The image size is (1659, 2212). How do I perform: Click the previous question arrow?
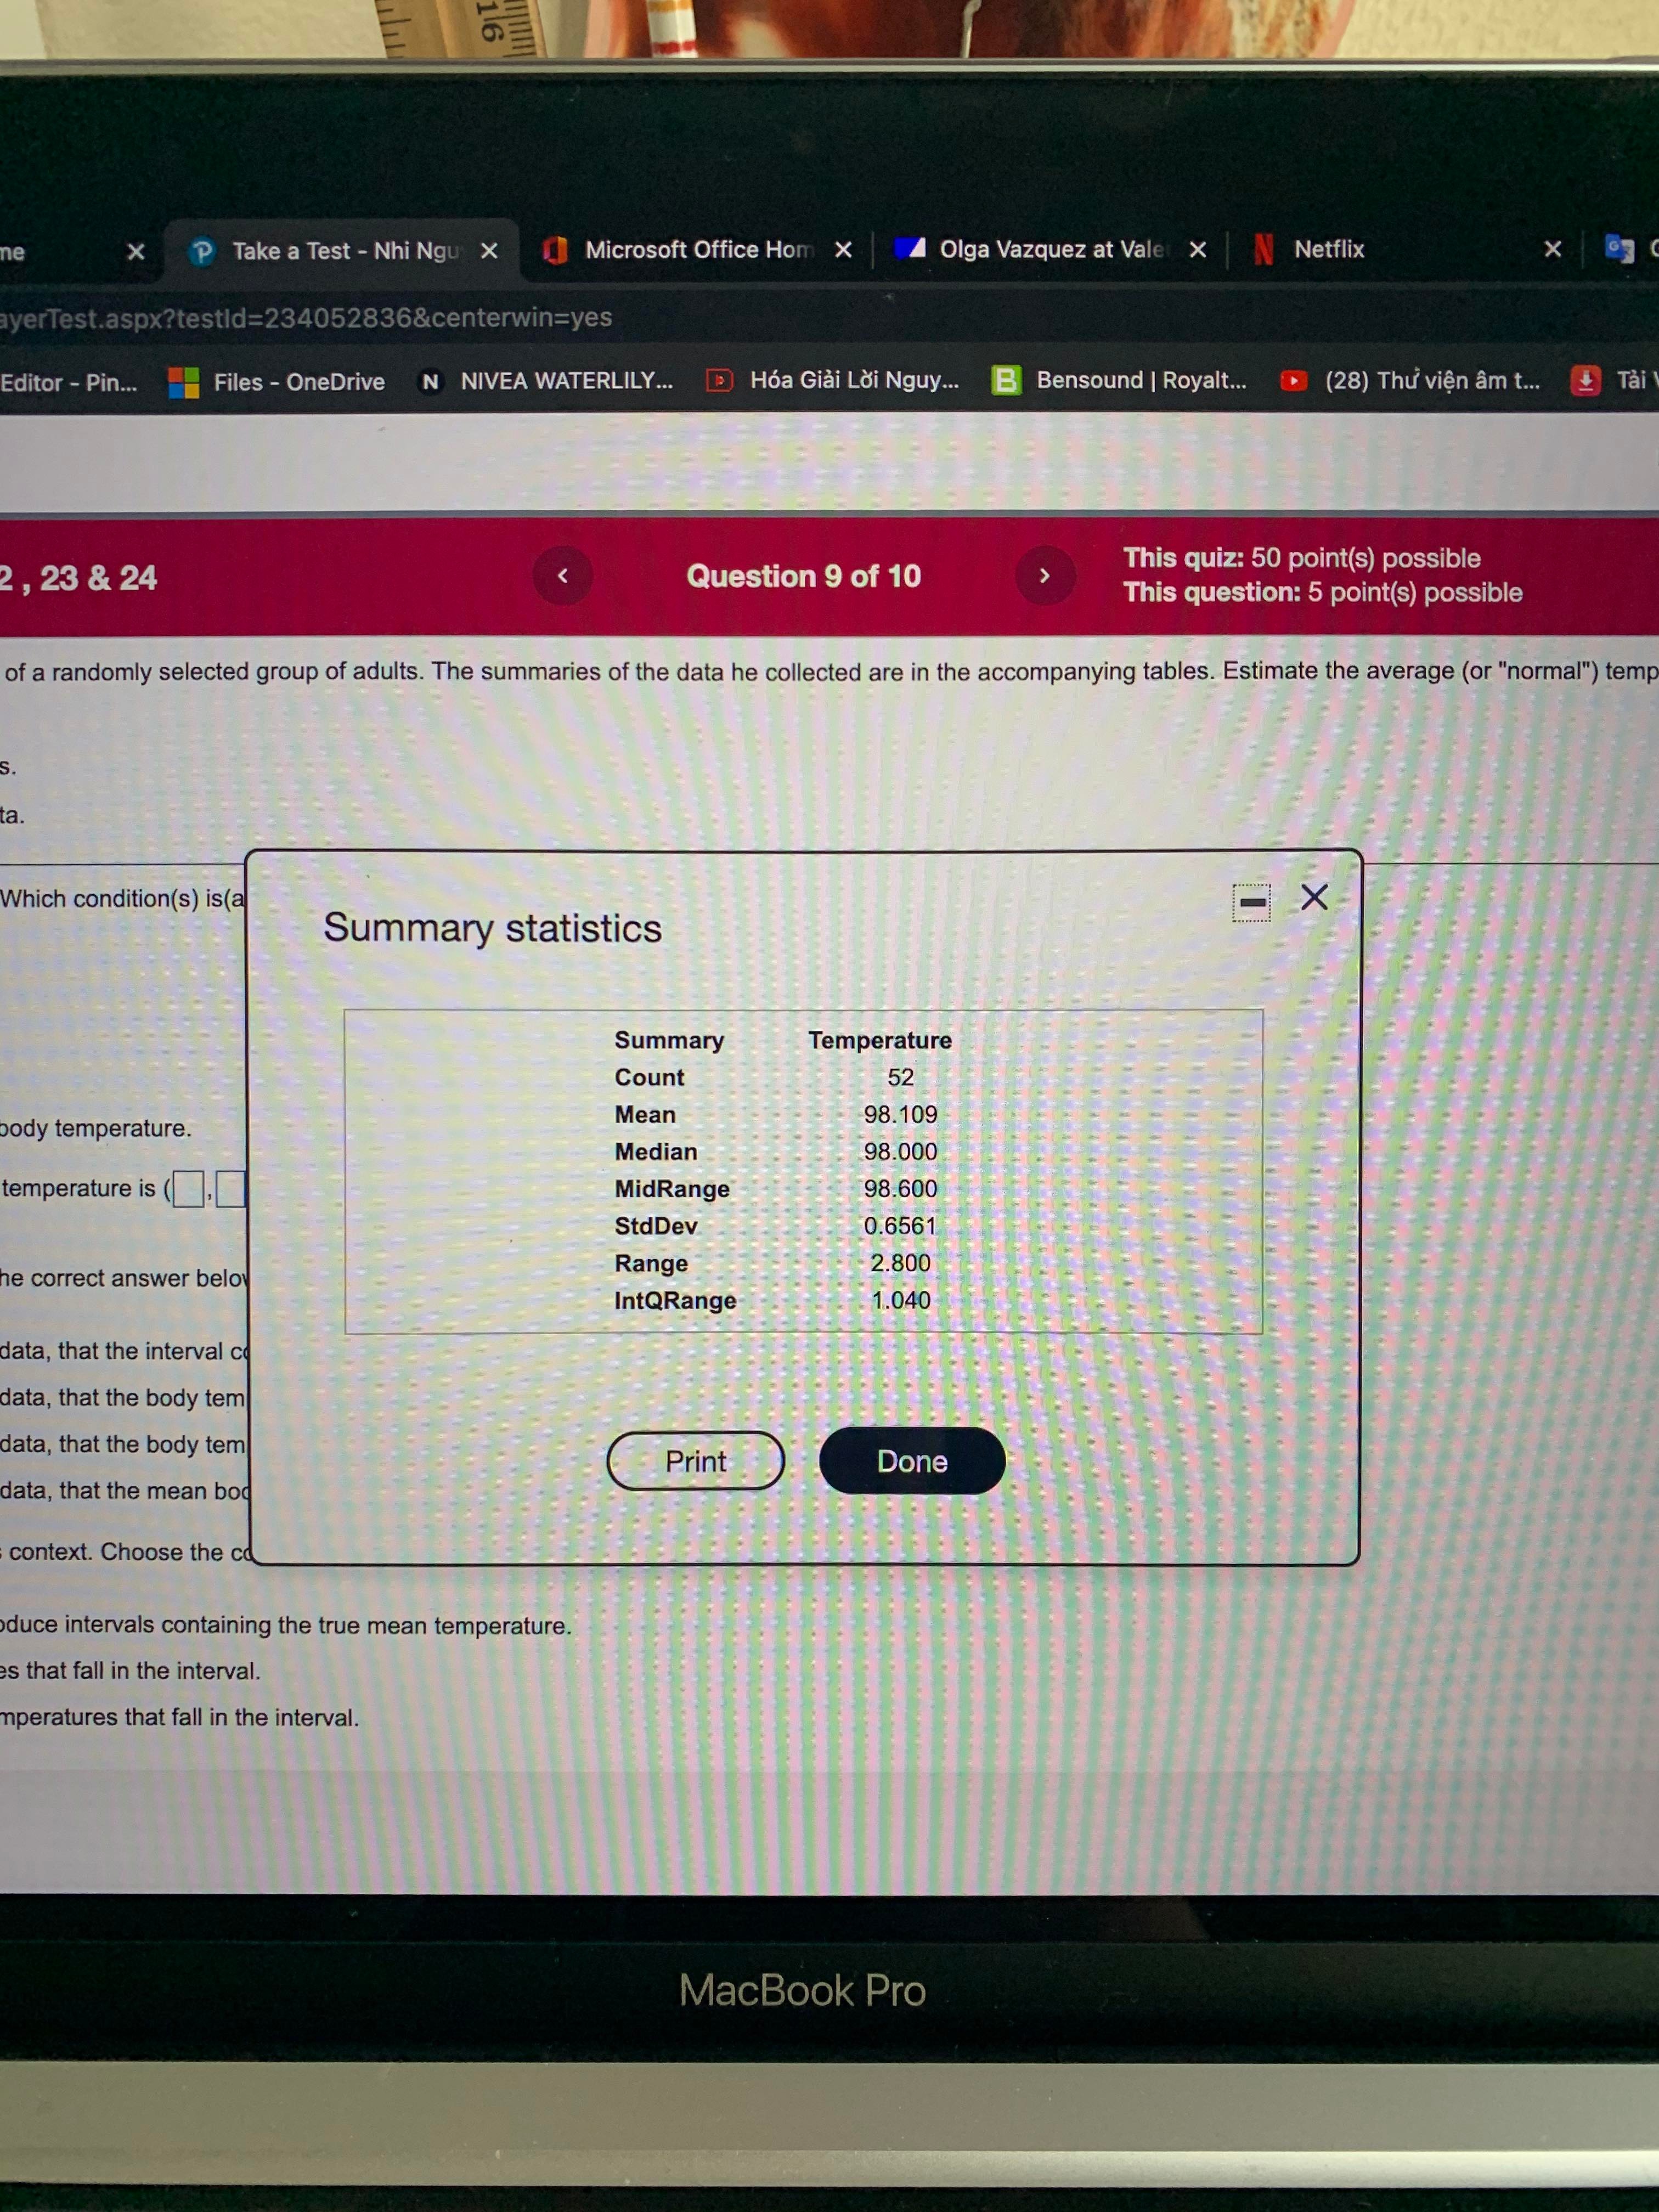pos(563,575)
